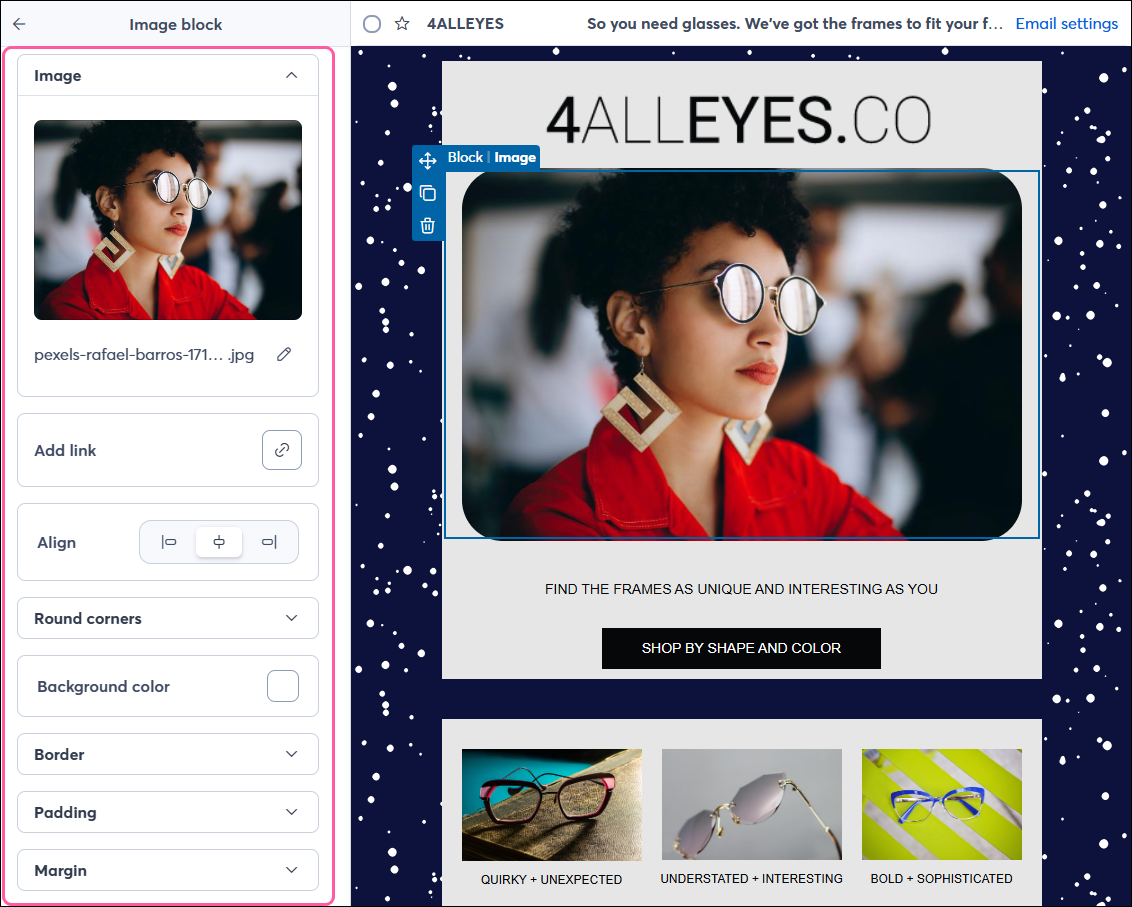Select the Block breadcrumb tab label

click(x=465, y=157)
